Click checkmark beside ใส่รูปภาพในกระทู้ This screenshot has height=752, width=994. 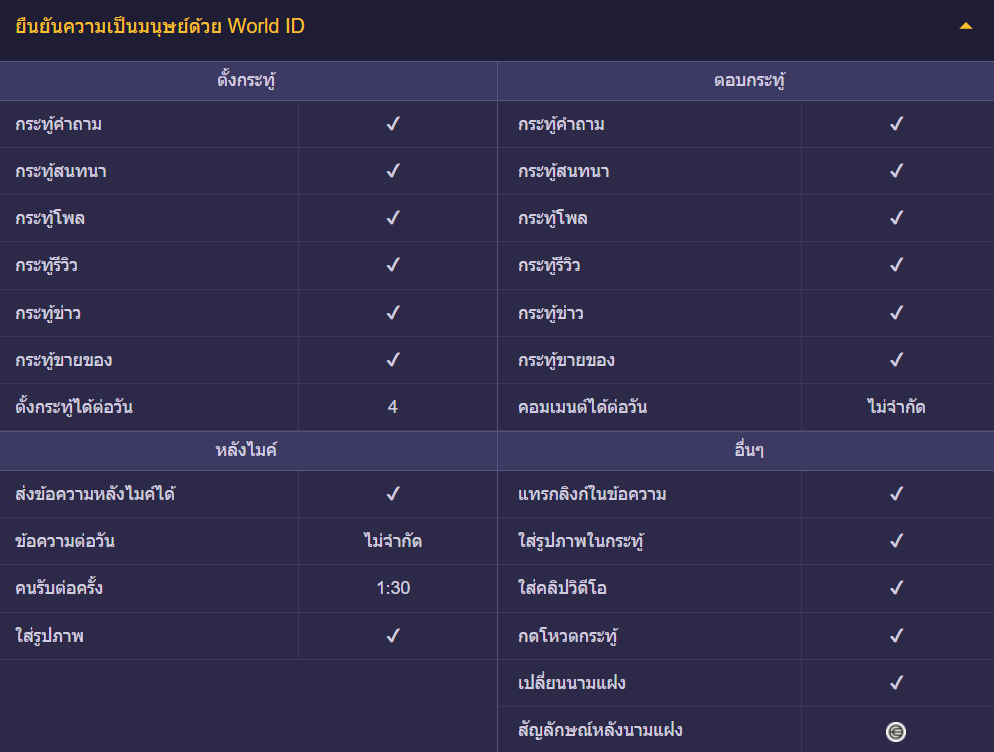pyautogui.click(x=896, y=540)
